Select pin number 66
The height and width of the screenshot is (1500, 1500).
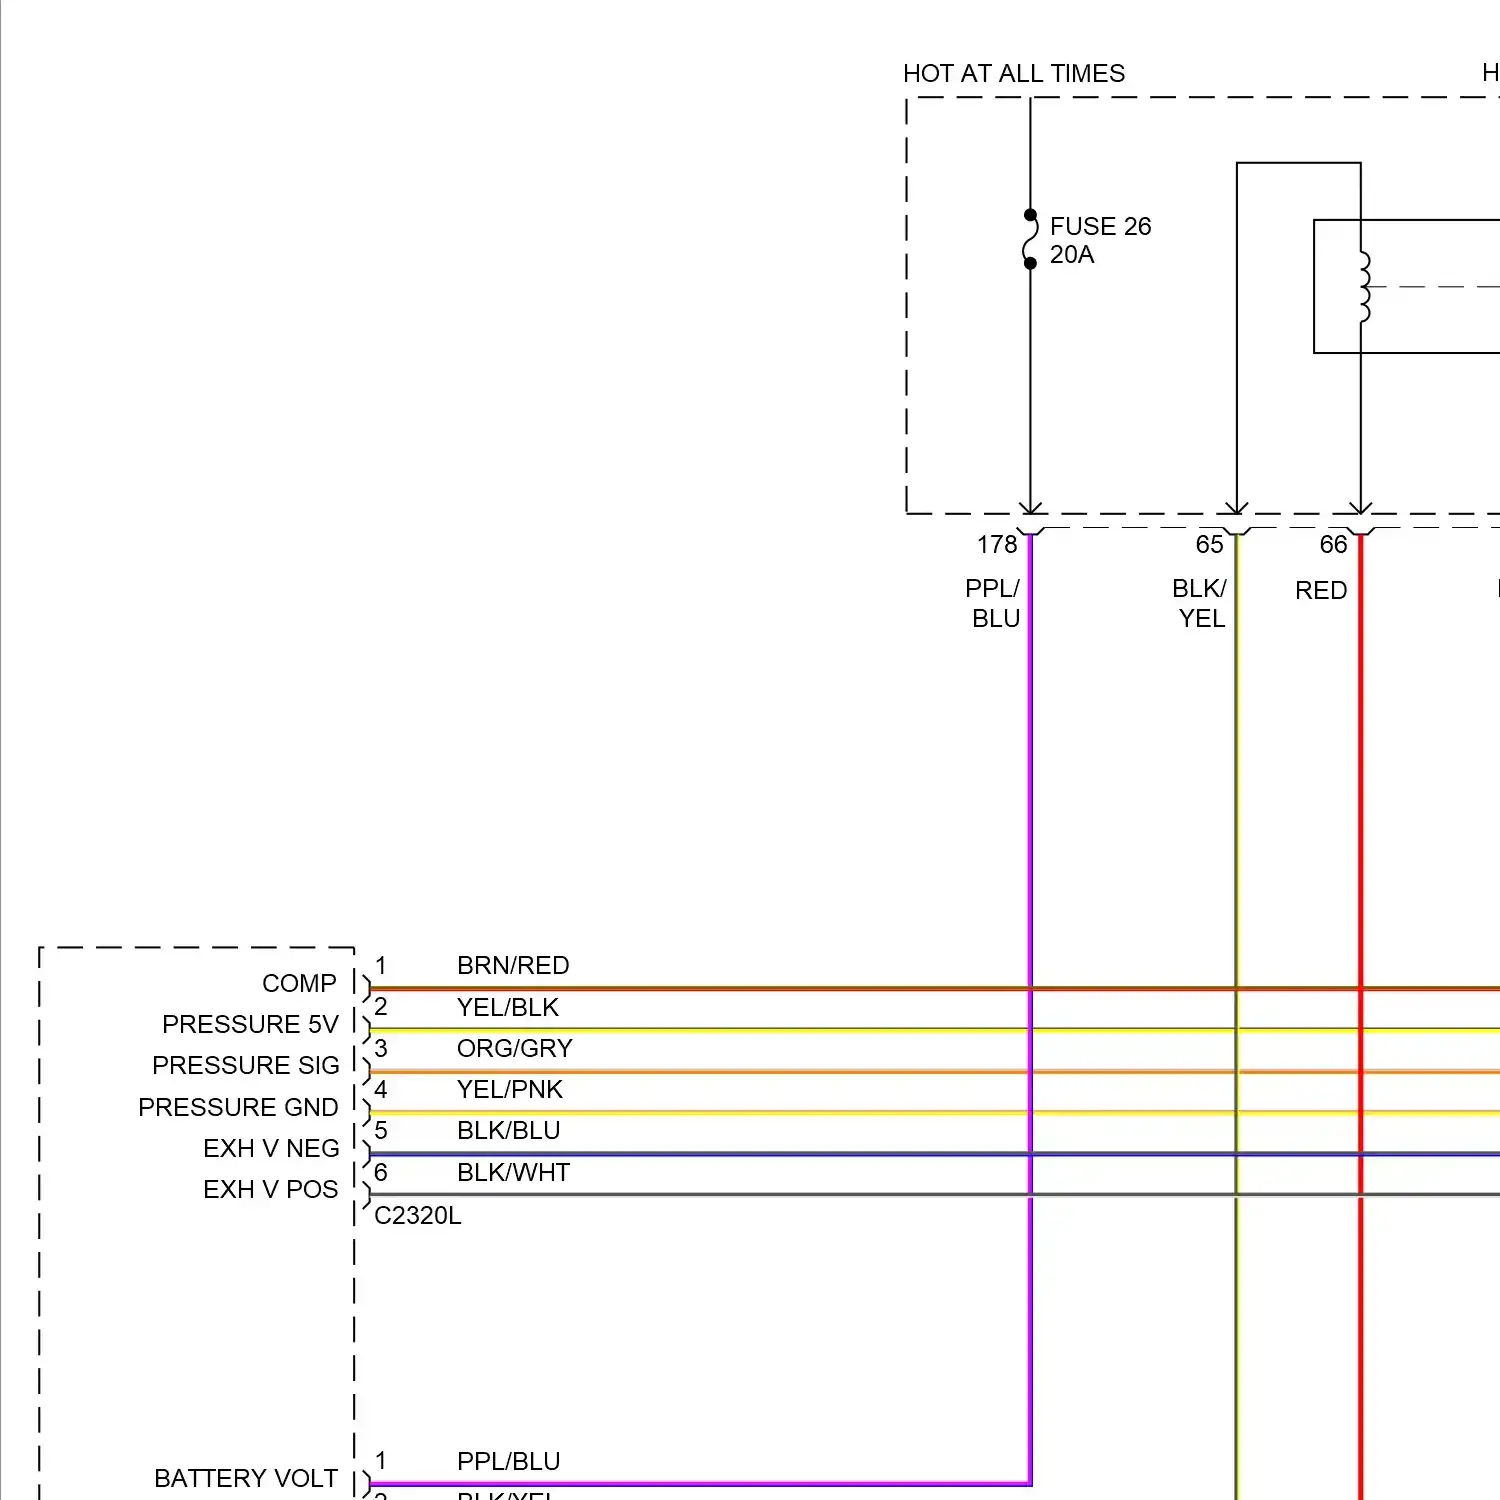click(x=1333, y=544)
